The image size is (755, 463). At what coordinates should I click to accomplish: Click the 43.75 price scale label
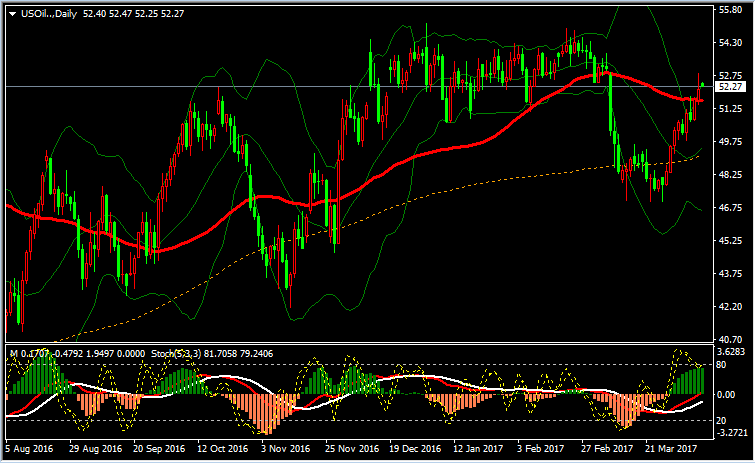click(730, 273)
